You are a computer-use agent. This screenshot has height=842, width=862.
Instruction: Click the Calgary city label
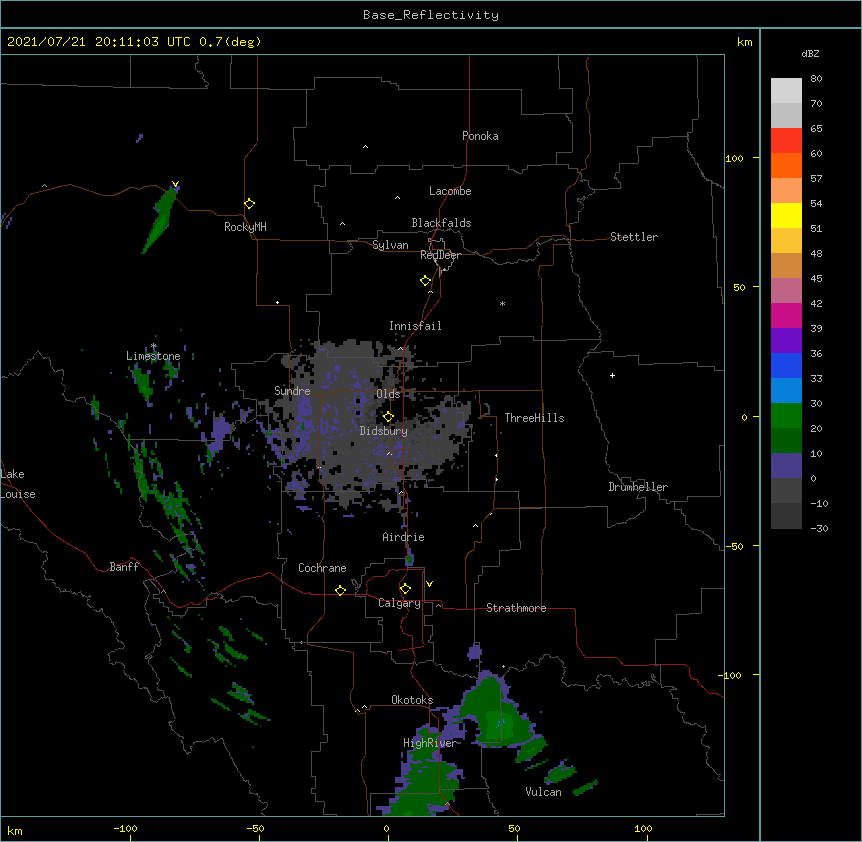pos(399,603)
